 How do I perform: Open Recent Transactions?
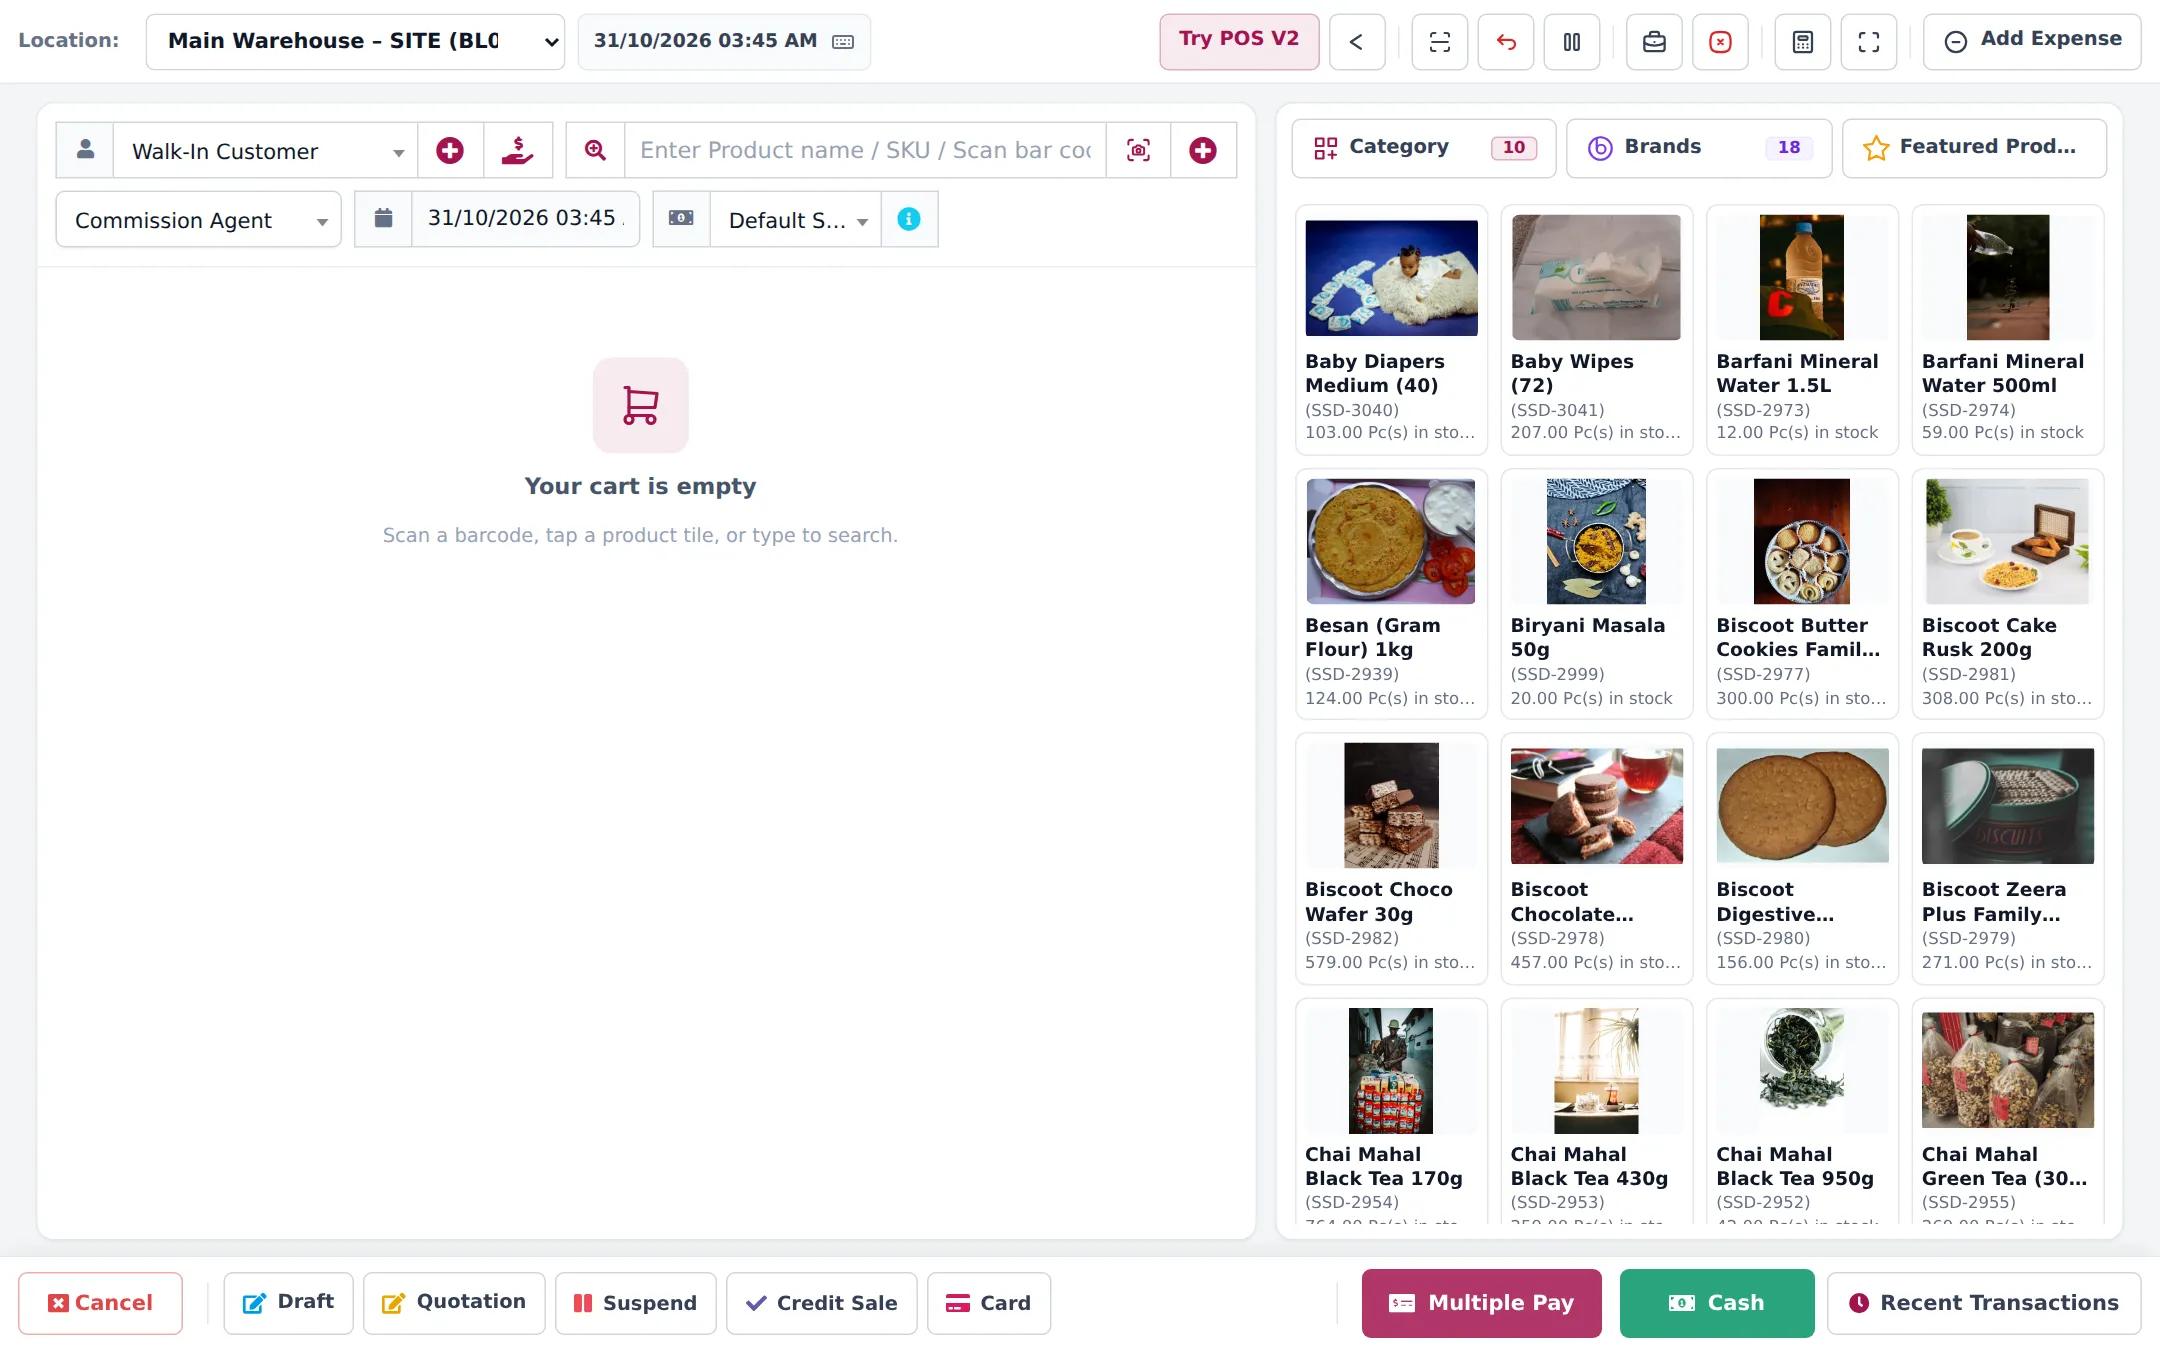point(1984,1303)
